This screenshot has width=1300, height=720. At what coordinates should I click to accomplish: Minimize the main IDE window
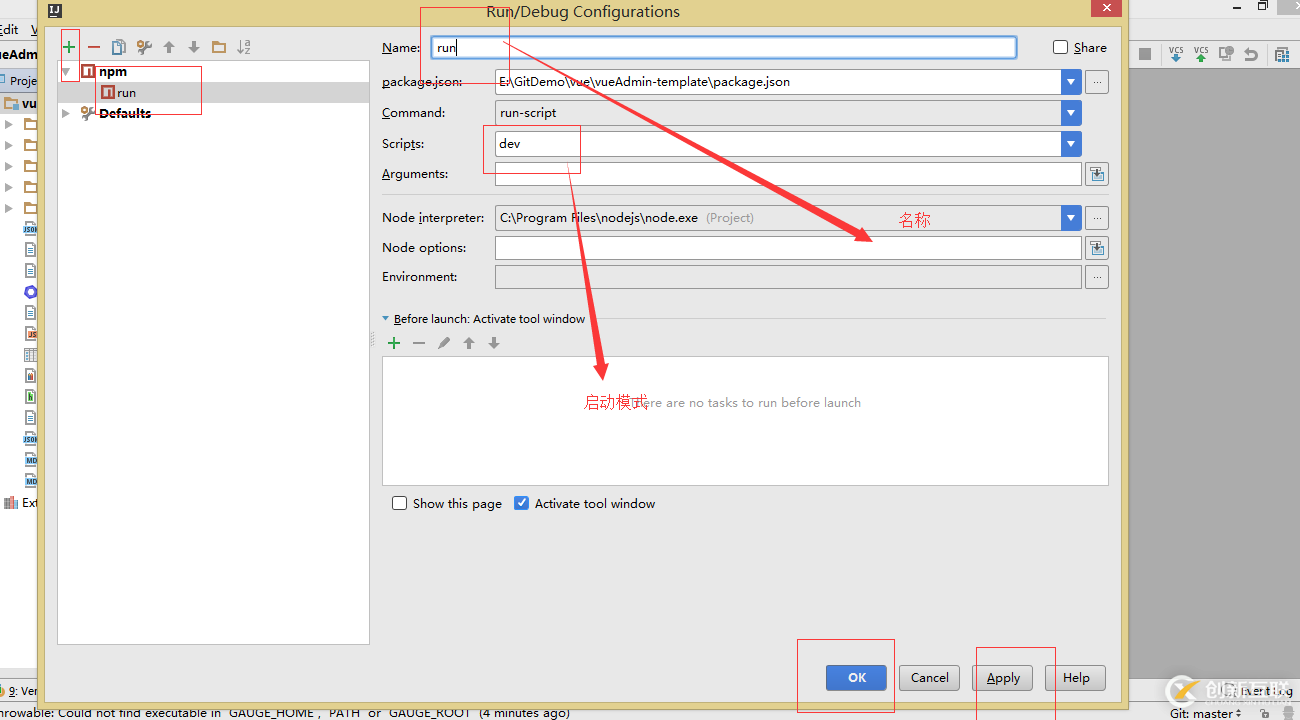click(x=1236, y=6)
